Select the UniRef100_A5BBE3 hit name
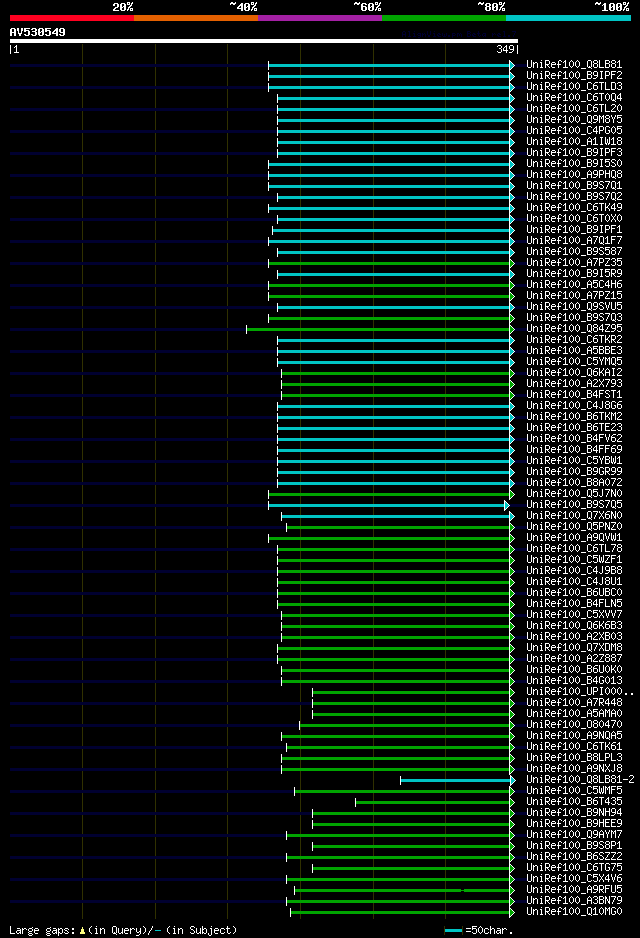The image size is (640, 938). pos(574,350)
